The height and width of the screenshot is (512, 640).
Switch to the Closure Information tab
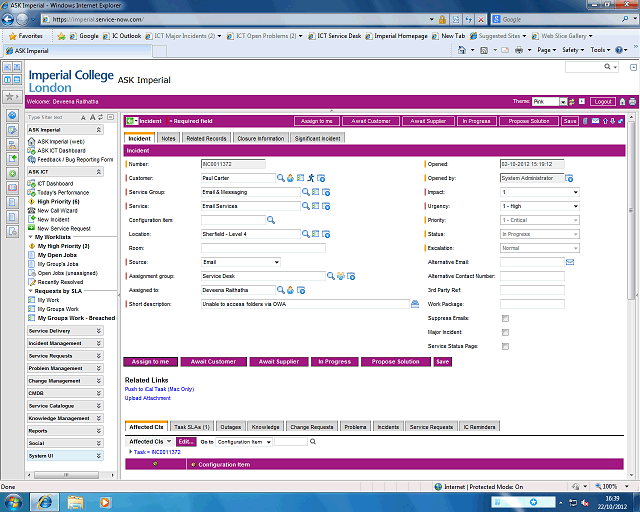[260, 138]
